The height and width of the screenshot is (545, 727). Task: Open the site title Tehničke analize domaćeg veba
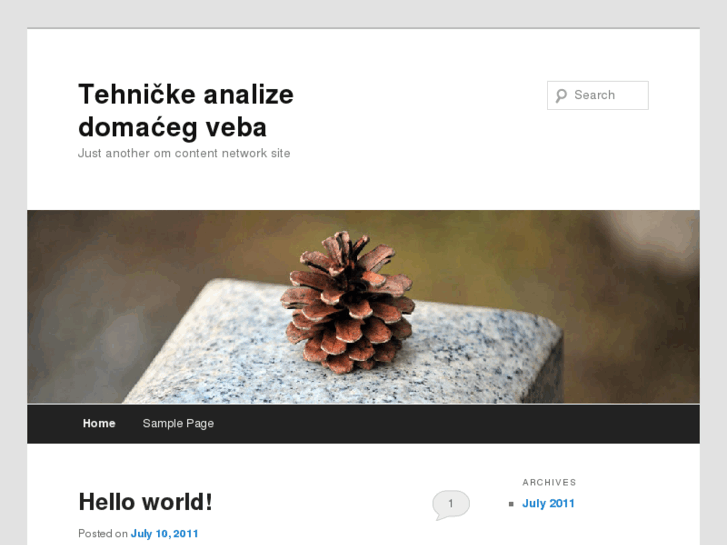point(186,110)
